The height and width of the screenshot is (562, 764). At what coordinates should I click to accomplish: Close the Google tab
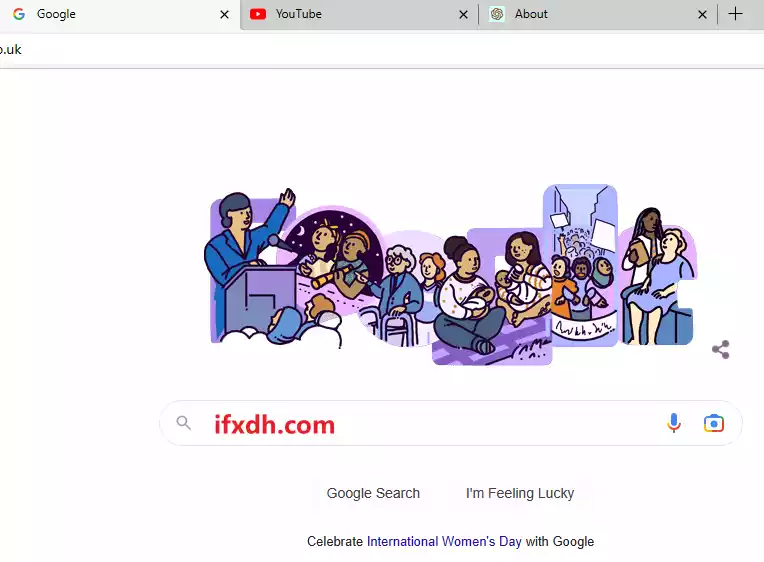[x=224, y=15]
